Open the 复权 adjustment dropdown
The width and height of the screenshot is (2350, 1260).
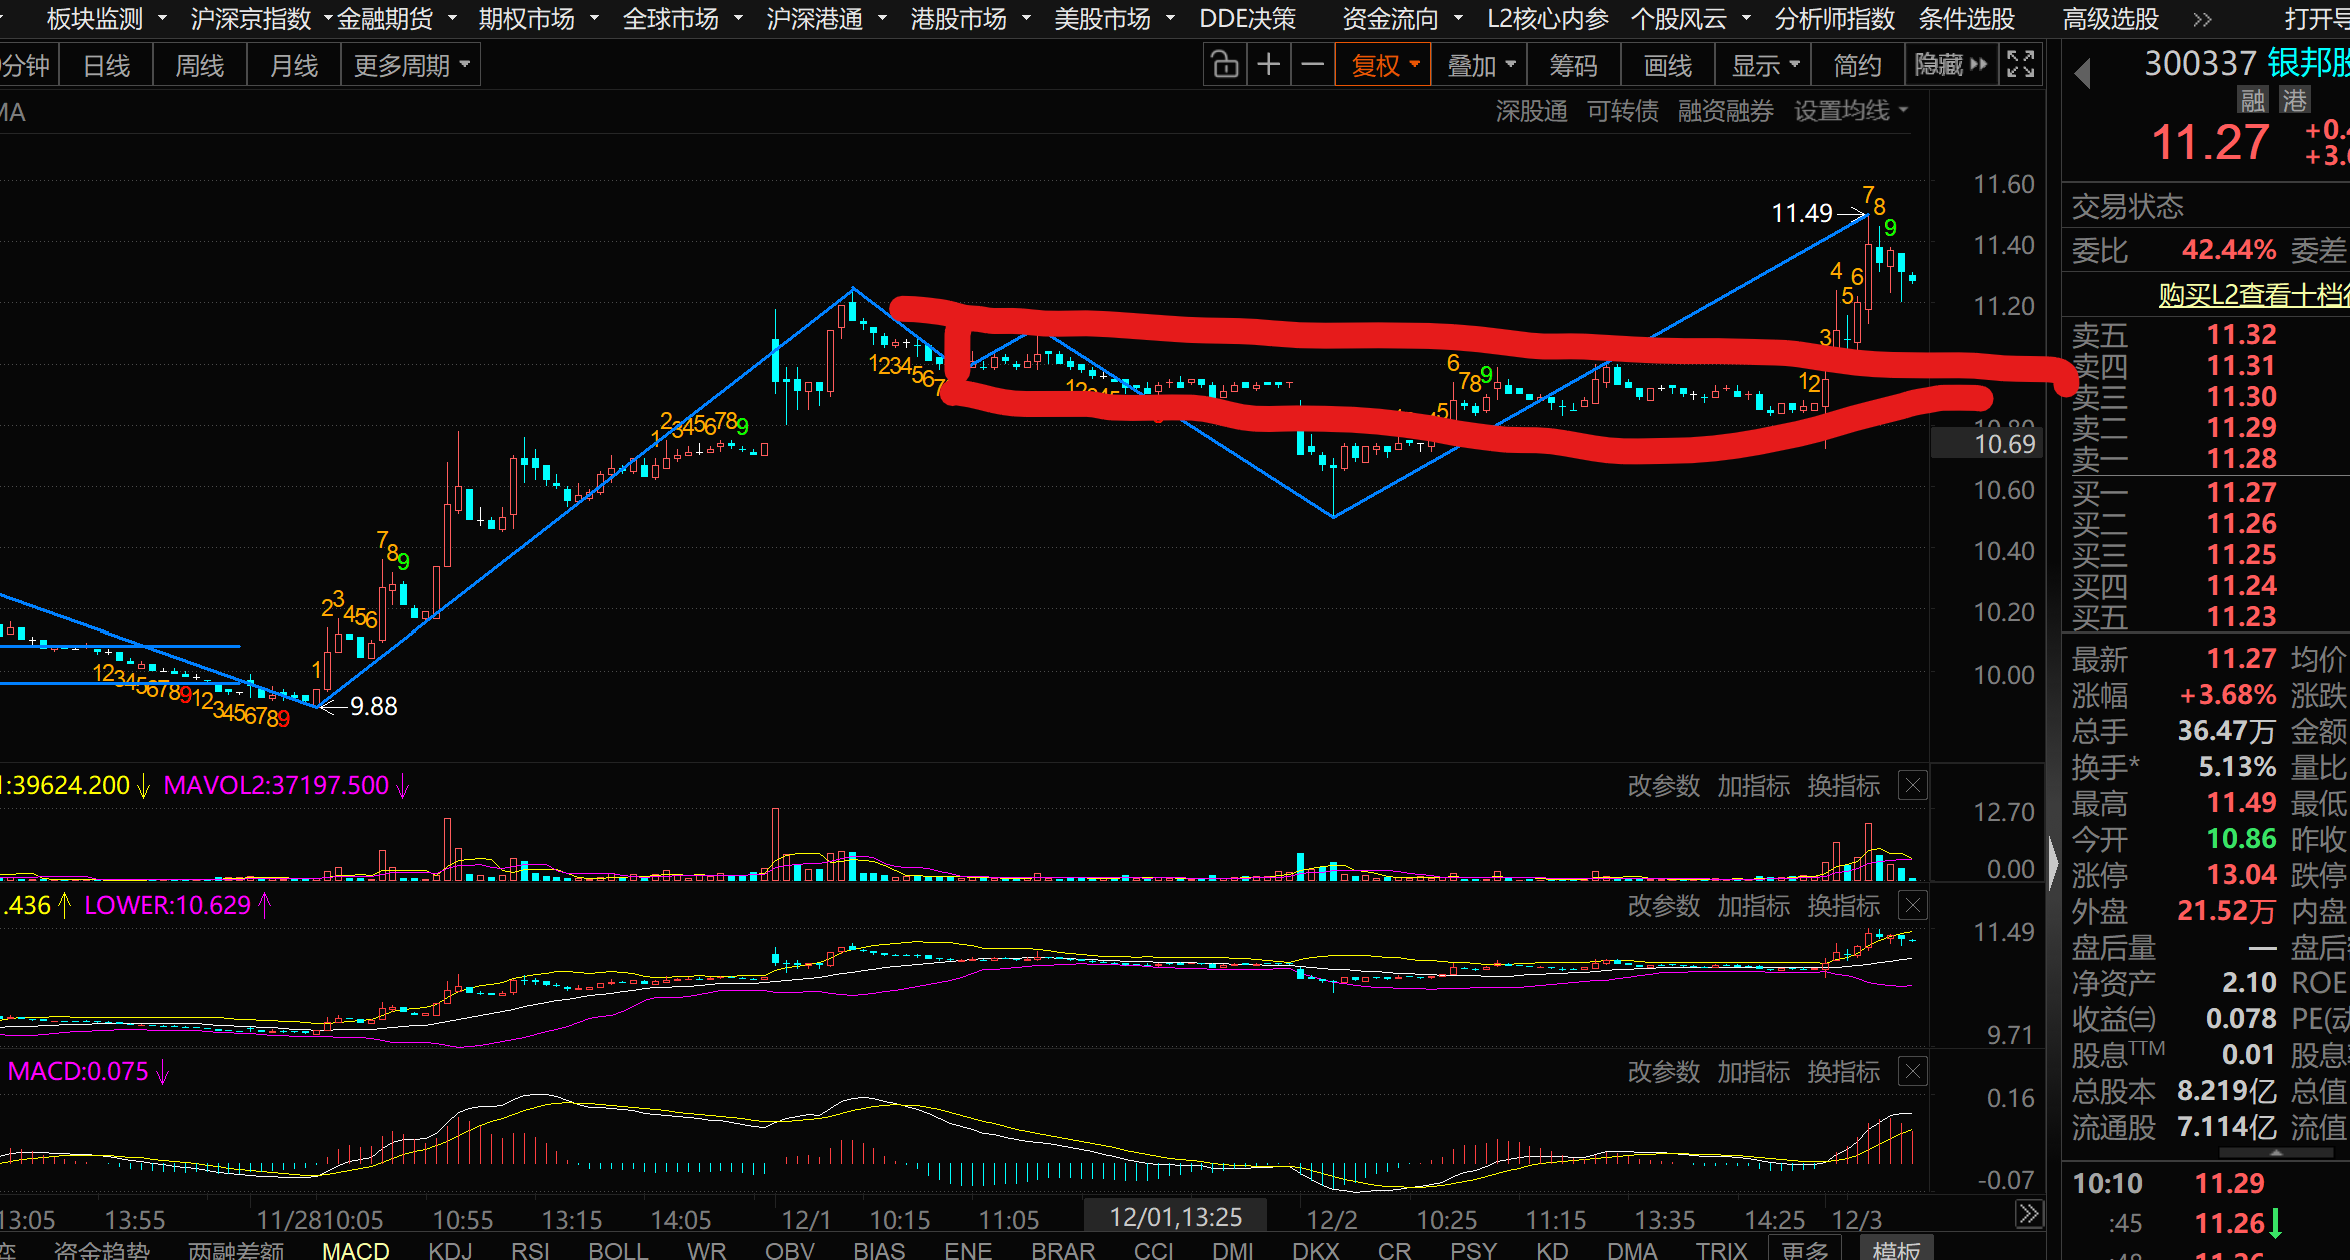(x=1384, y=66)
